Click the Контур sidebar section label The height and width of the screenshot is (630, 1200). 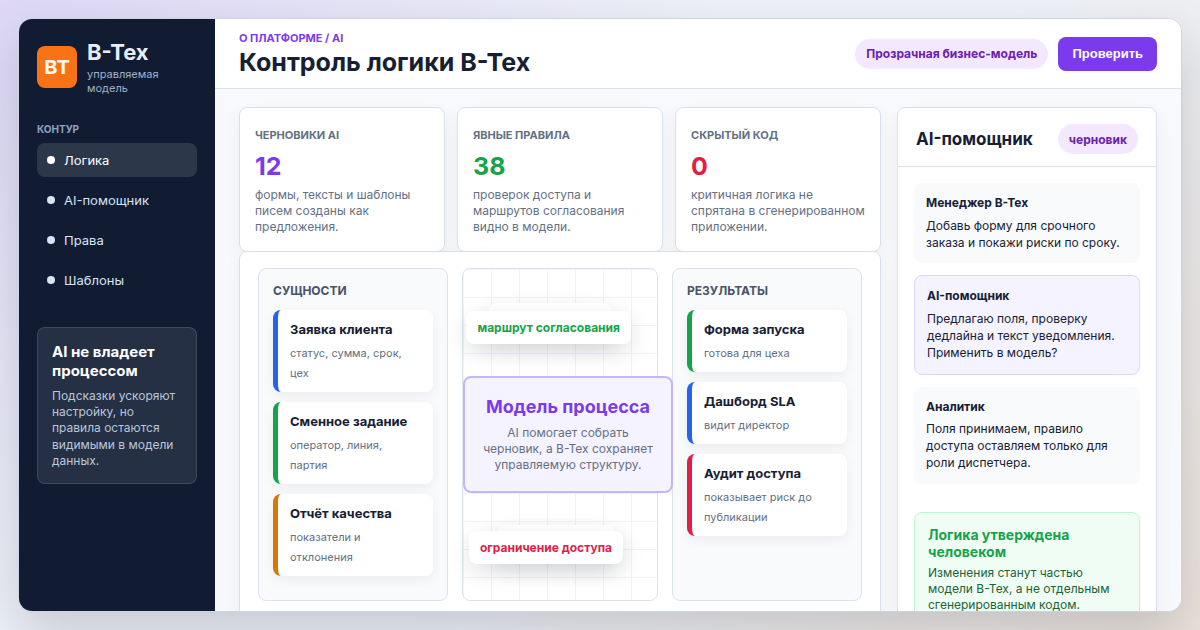pos(58,129)
